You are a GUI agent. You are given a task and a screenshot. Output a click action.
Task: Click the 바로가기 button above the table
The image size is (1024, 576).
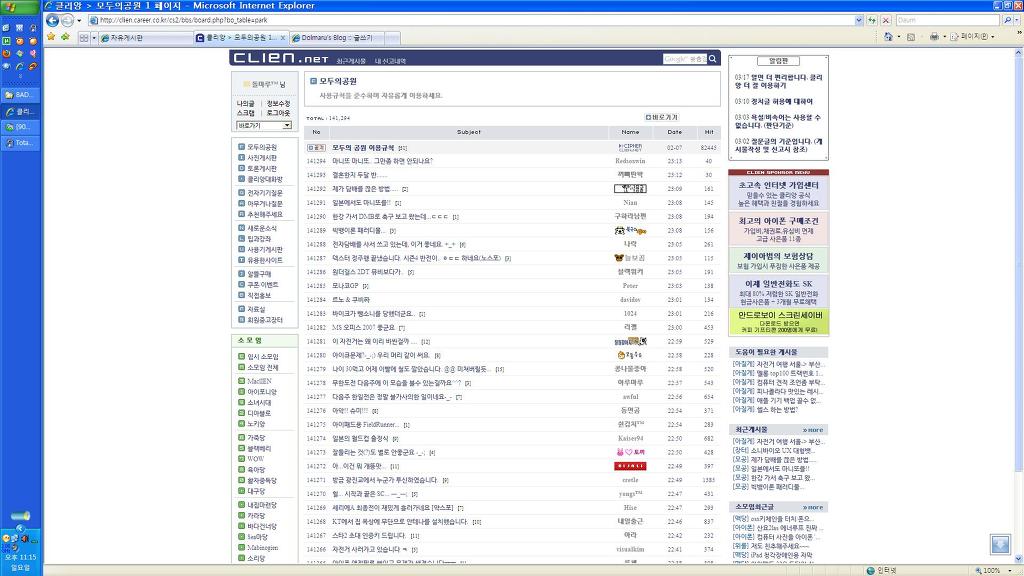(662, 118)
